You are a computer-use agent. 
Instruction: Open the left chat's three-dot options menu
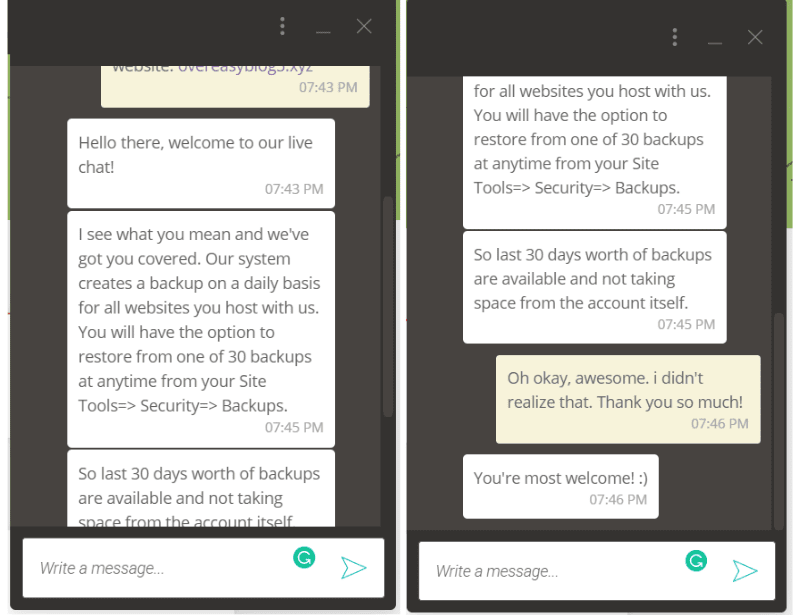tap(283, 27)
